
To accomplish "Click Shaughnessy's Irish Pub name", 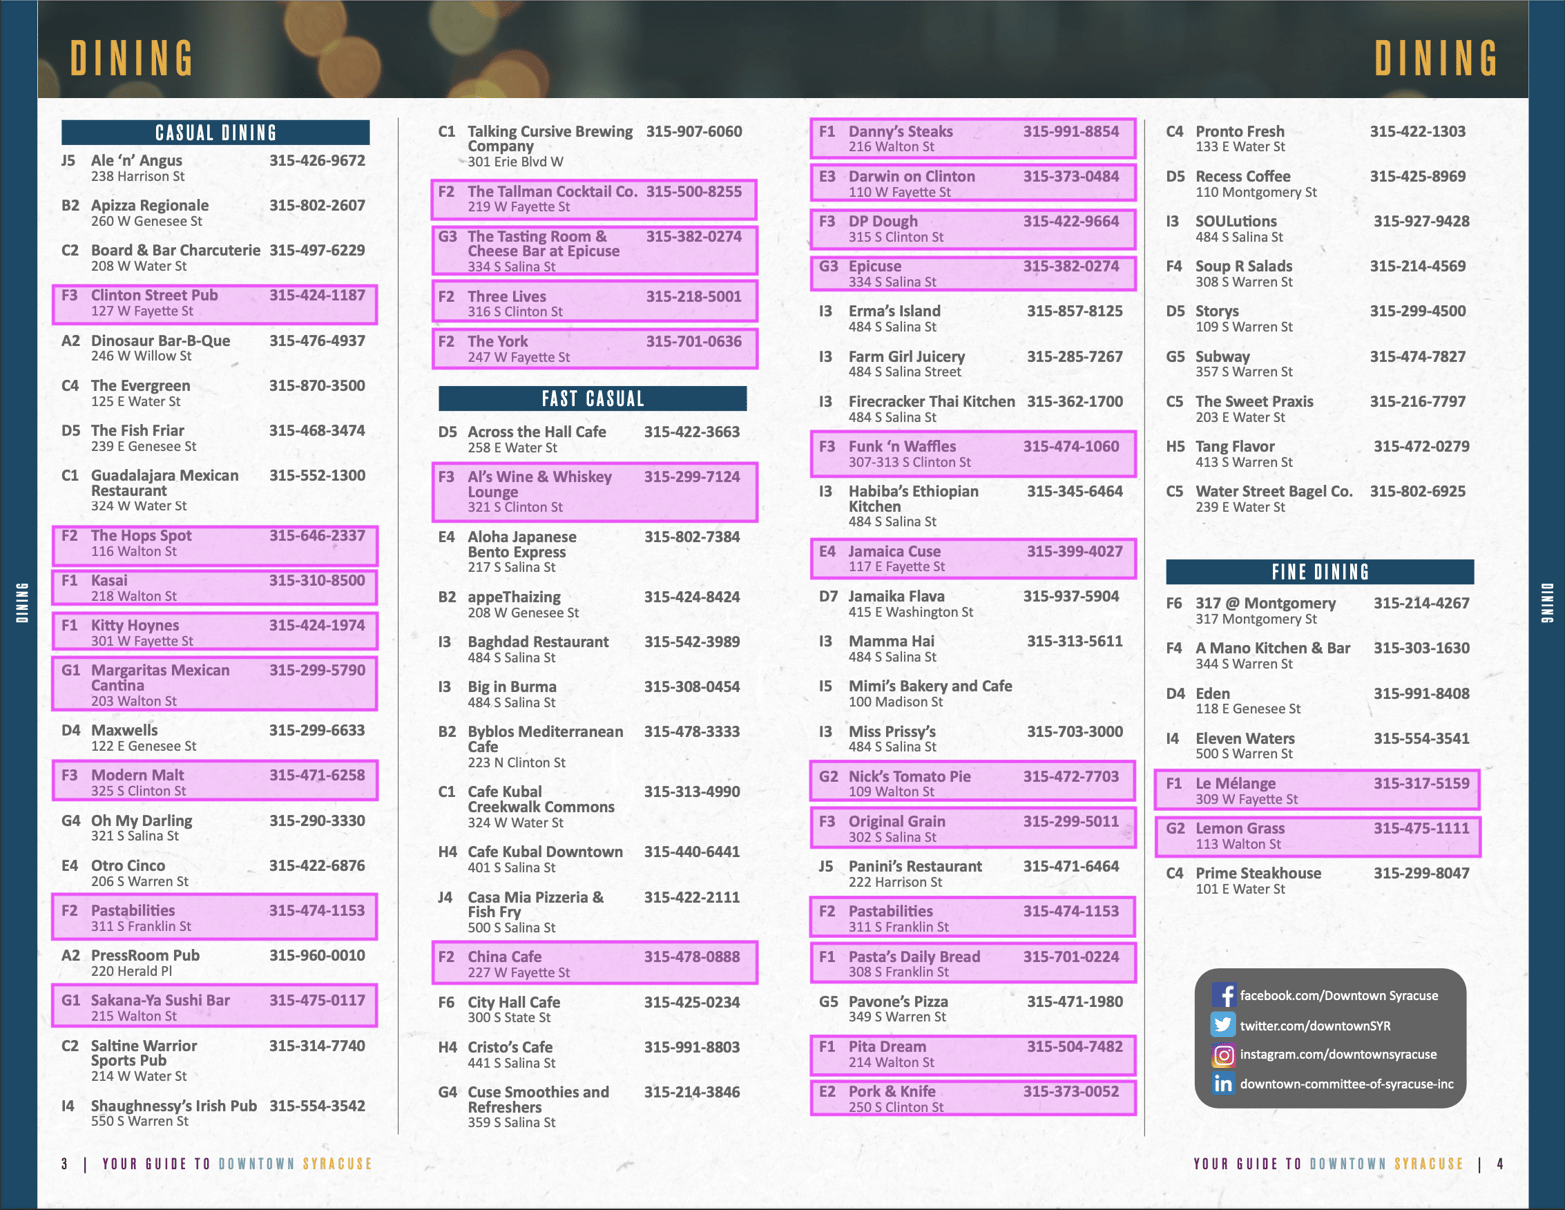I will pyautogui.click(x=174, y=1106).
